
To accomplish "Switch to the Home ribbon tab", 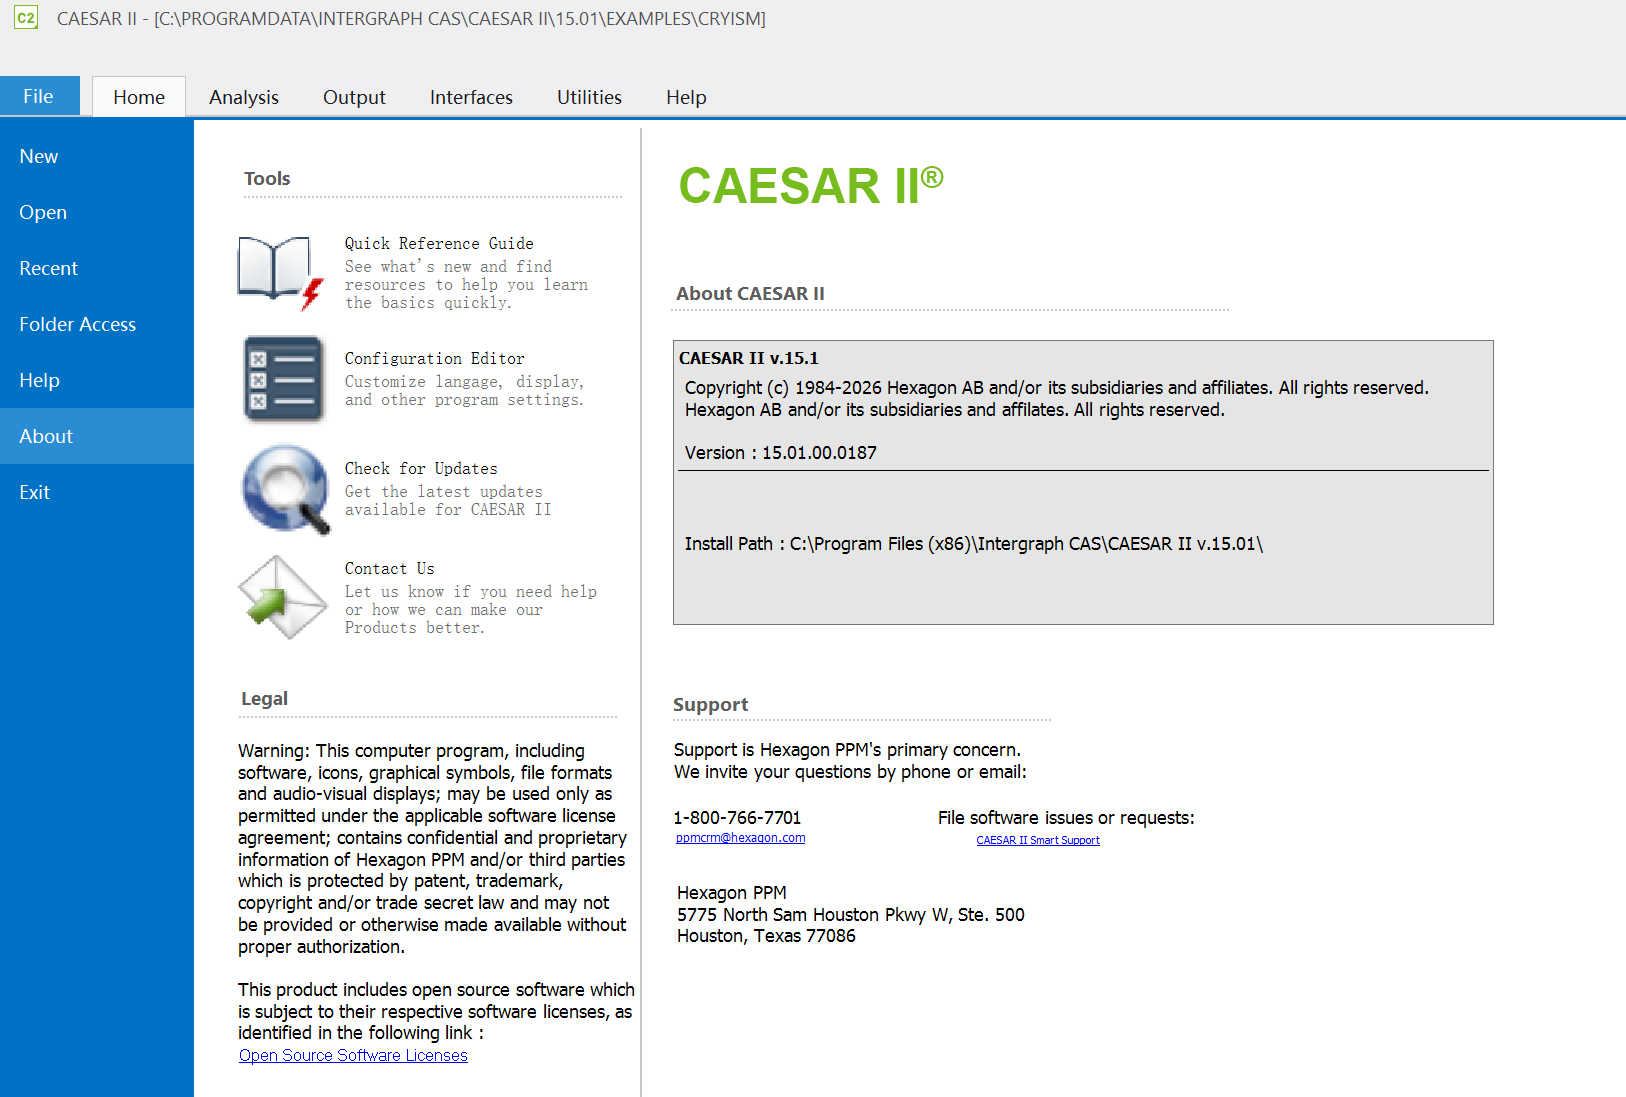I will click(139, 97).
